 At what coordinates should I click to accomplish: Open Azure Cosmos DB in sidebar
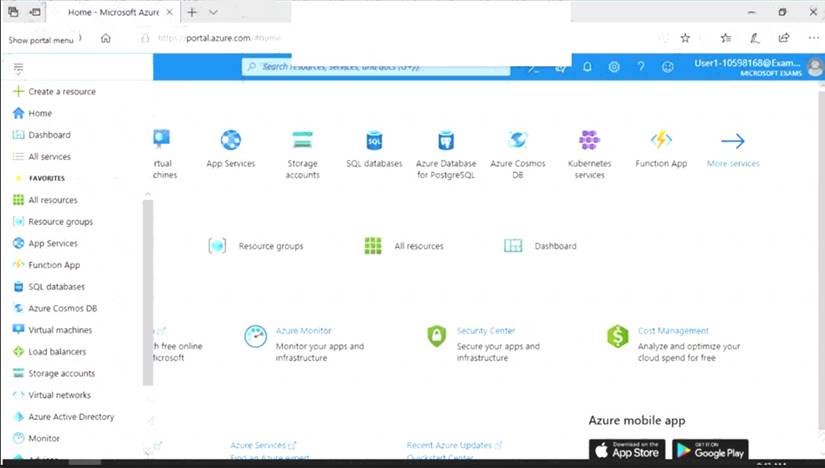pos(55,308)
